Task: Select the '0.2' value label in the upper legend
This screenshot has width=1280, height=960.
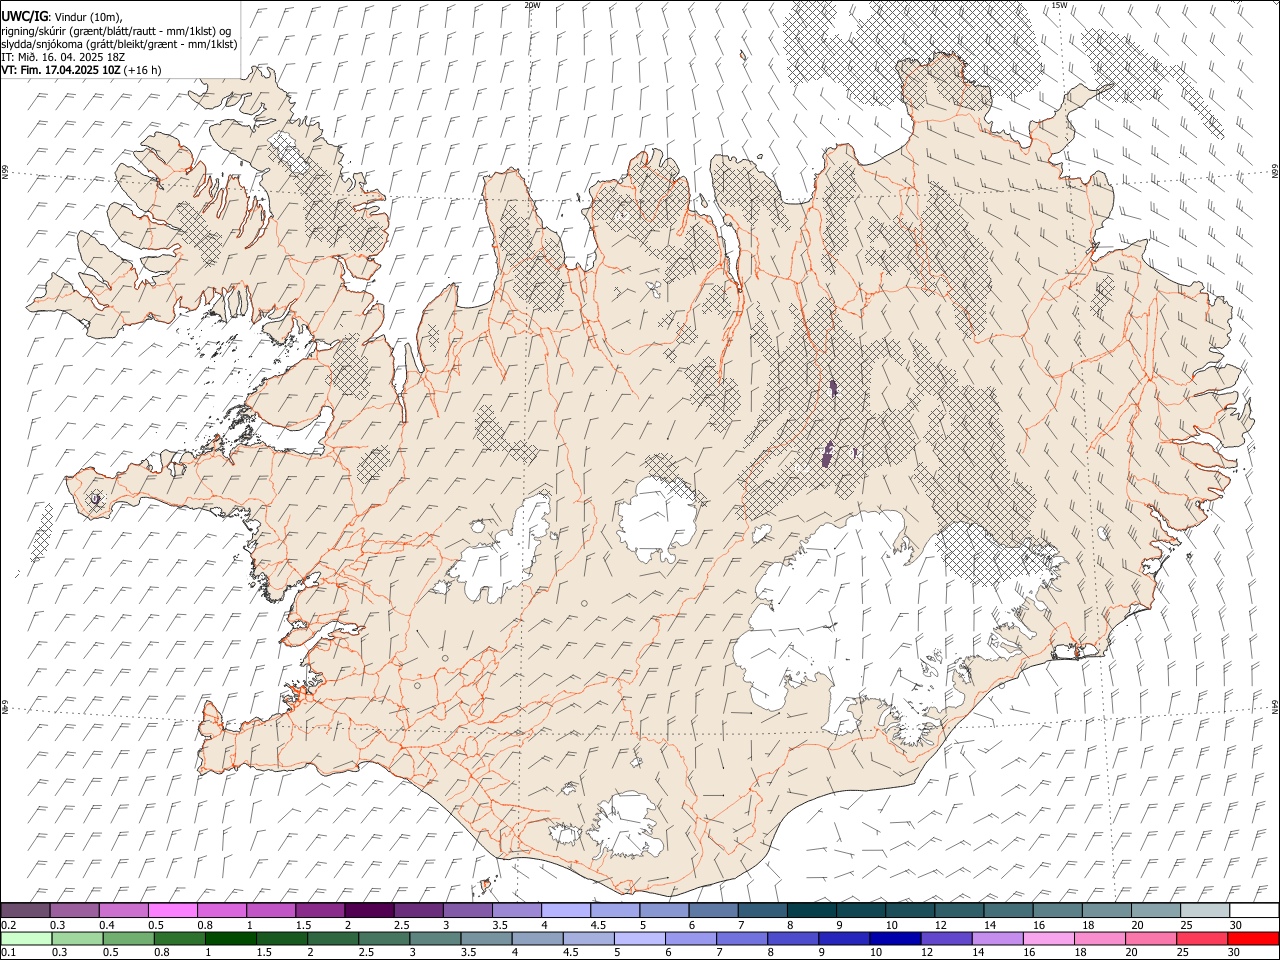Action: (8, 924)
